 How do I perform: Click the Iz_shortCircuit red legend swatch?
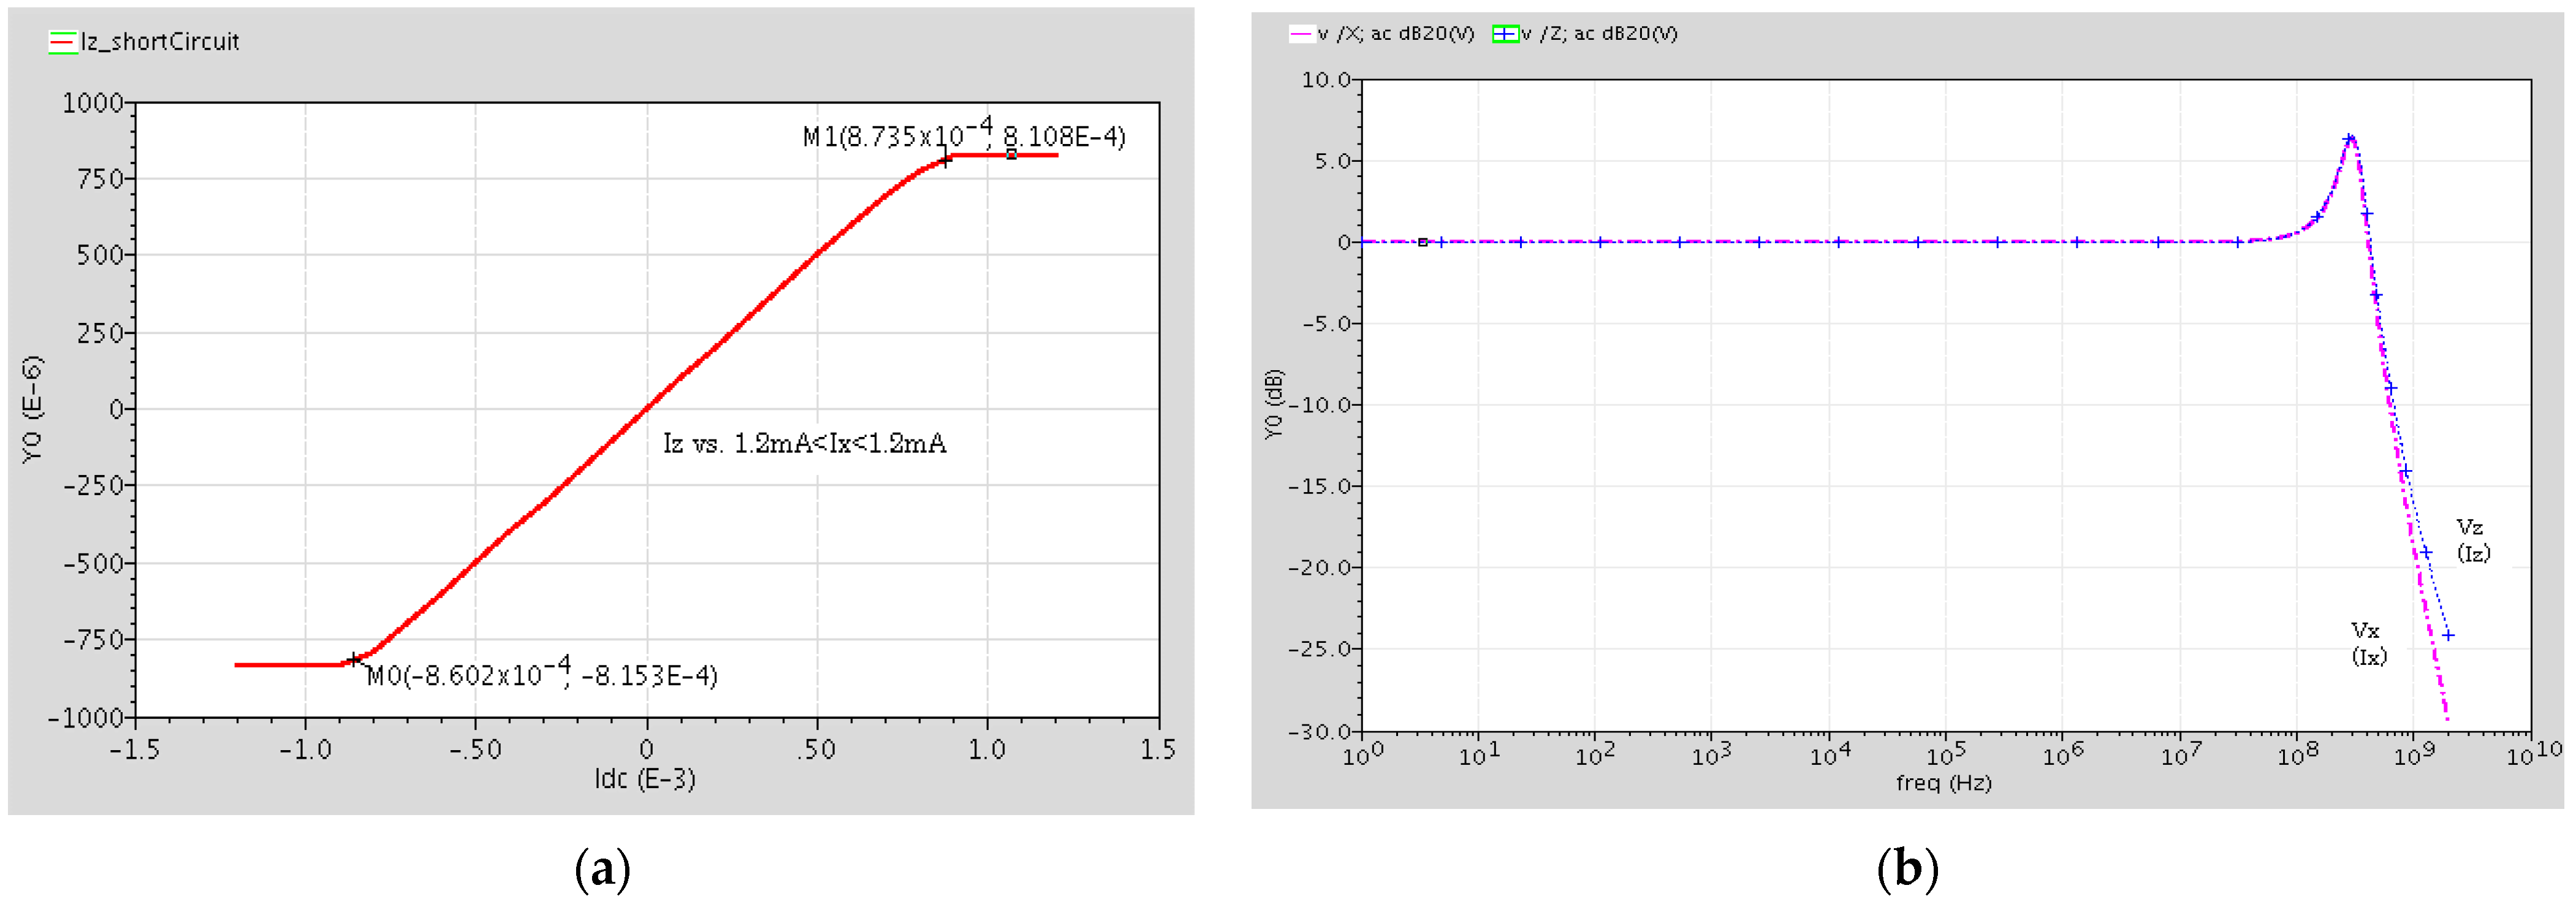(62, 42)
